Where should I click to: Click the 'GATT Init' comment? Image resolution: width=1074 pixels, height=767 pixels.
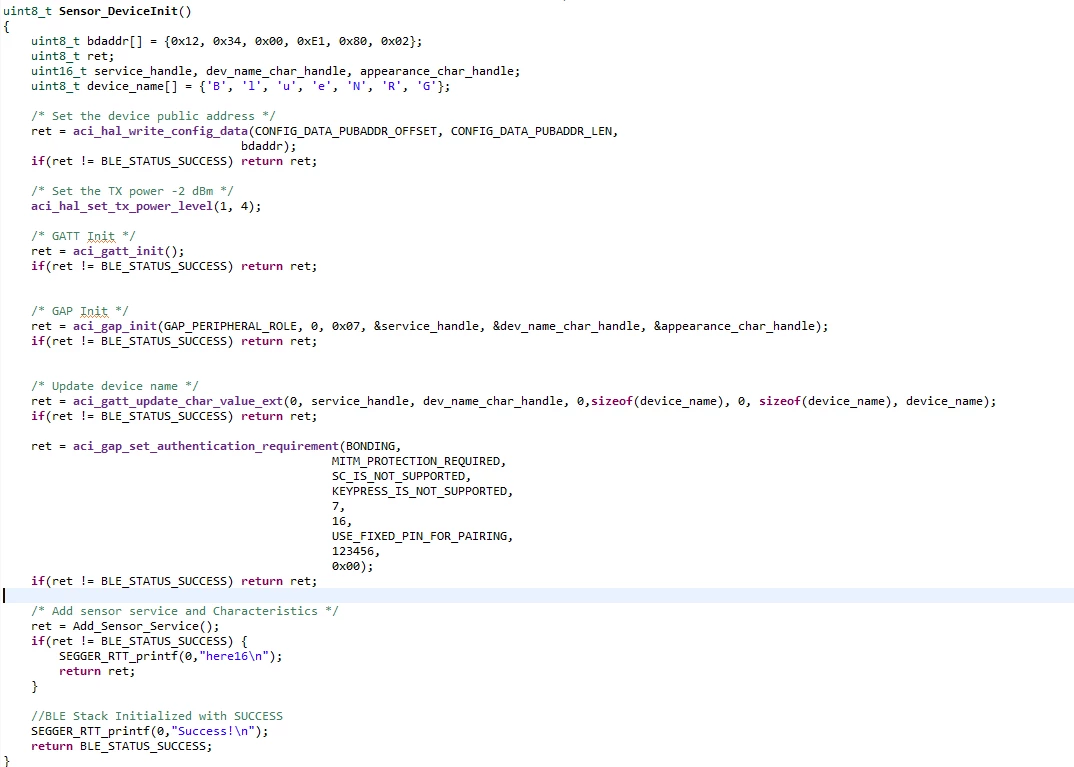(83, 236)
